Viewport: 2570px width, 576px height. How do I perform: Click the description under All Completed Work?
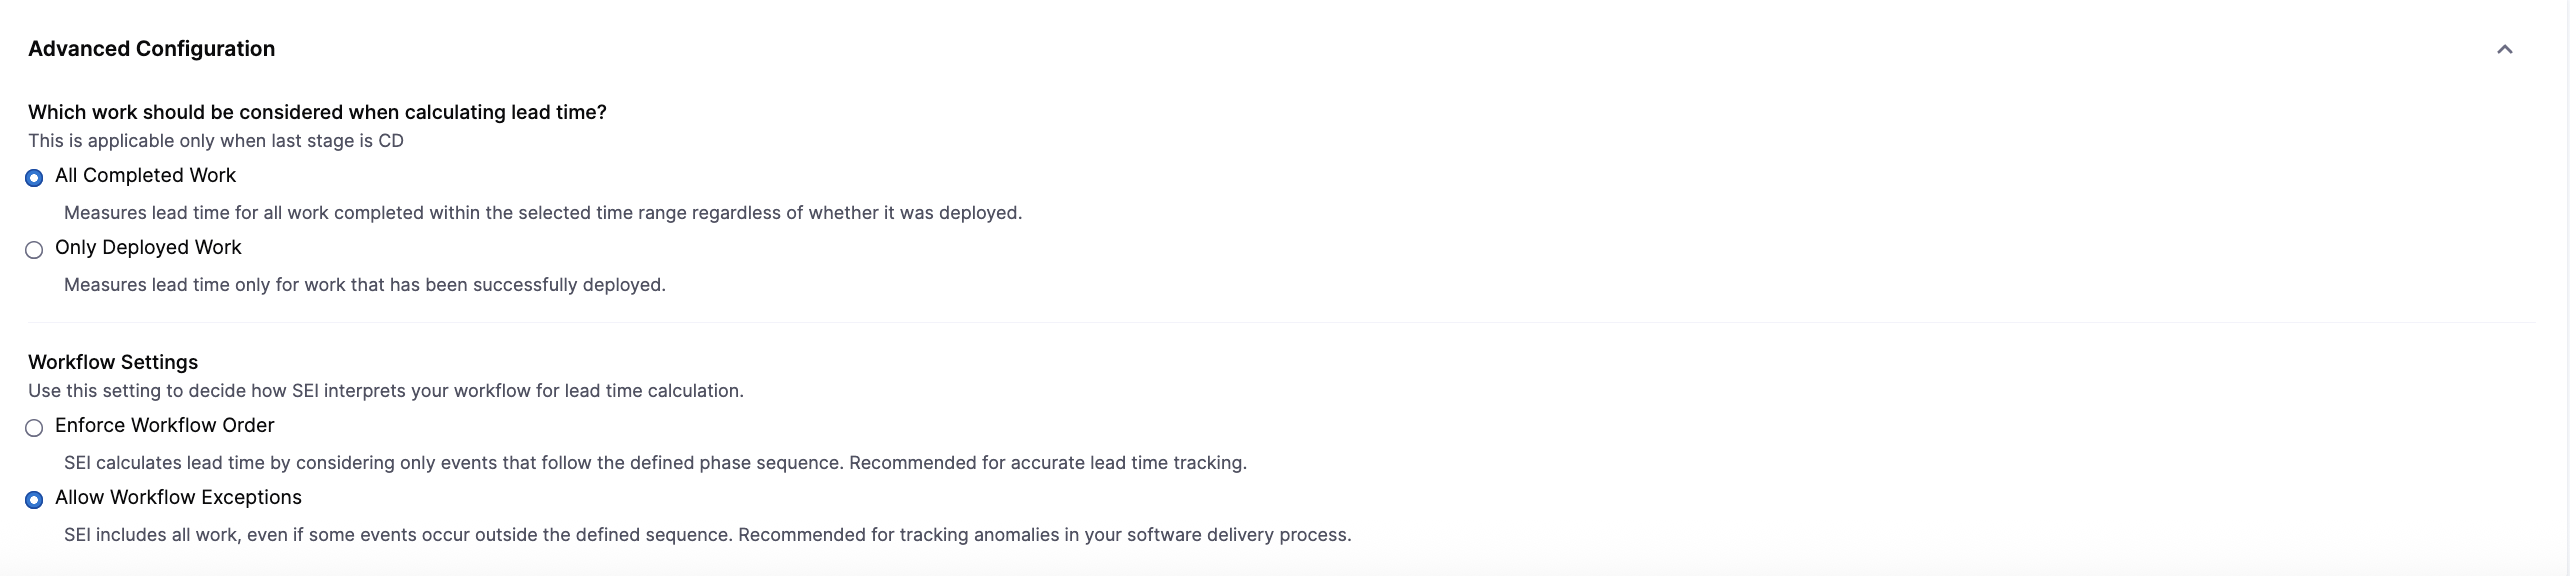(542, 213)
